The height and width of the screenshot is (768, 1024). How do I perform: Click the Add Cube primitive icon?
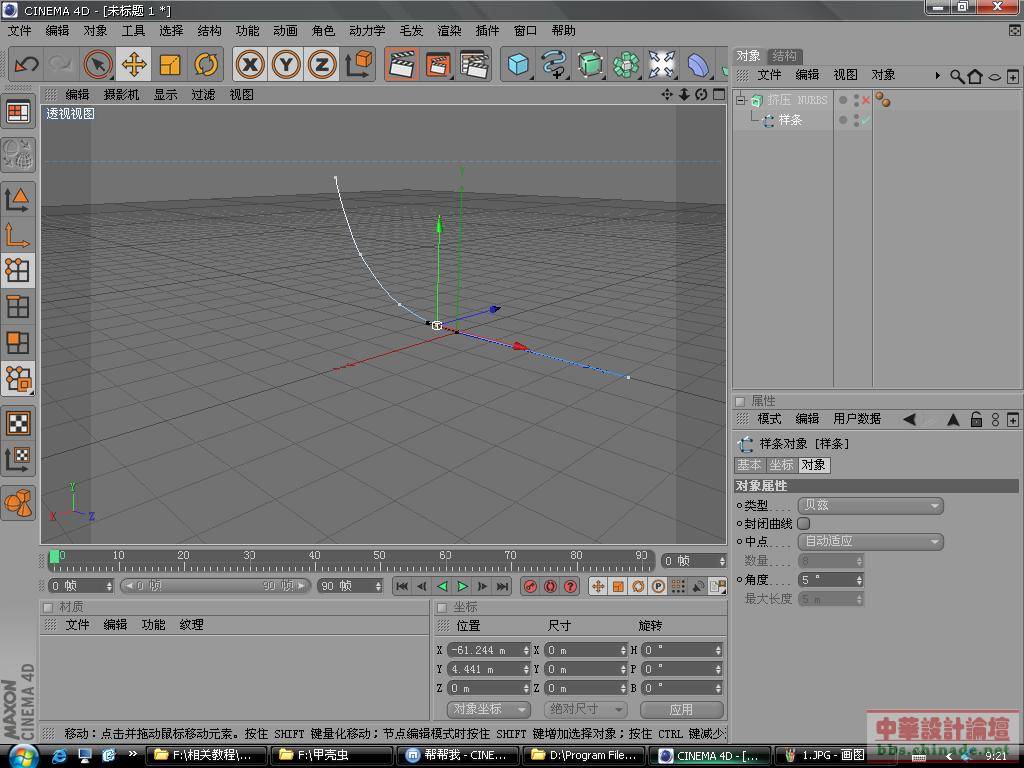[x=518, y=65]
